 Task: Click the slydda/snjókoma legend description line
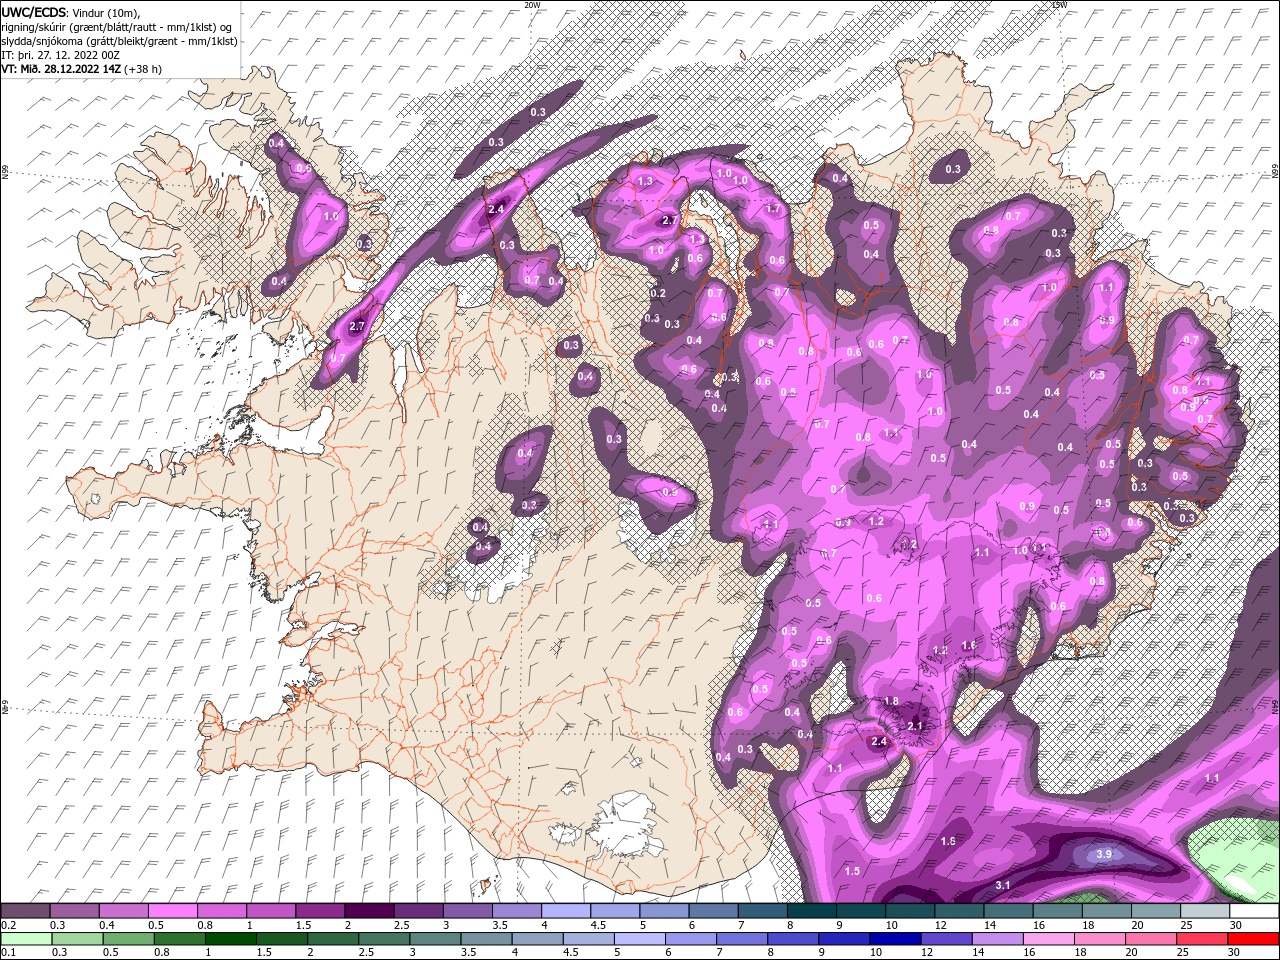point(119,41)
